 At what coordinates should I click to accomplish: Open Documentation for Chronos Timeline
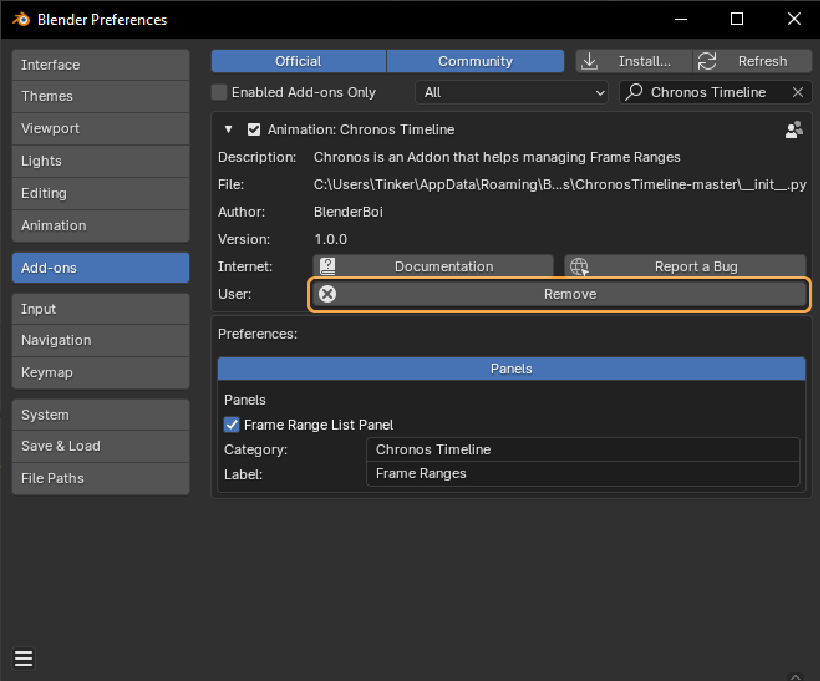coord(433,266)
